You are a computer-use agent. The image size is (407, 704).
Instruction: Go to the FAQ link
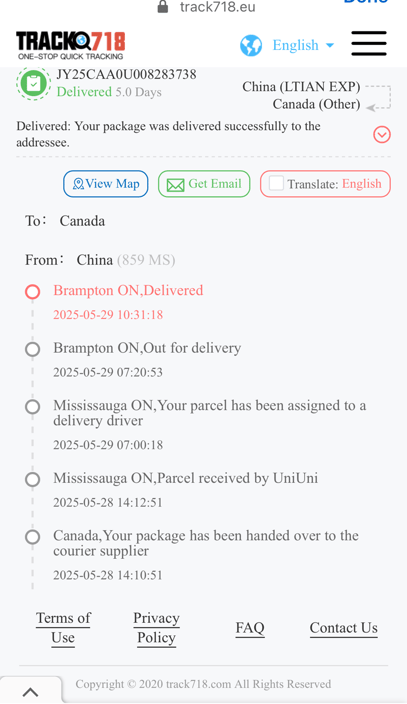pos(250,628)
